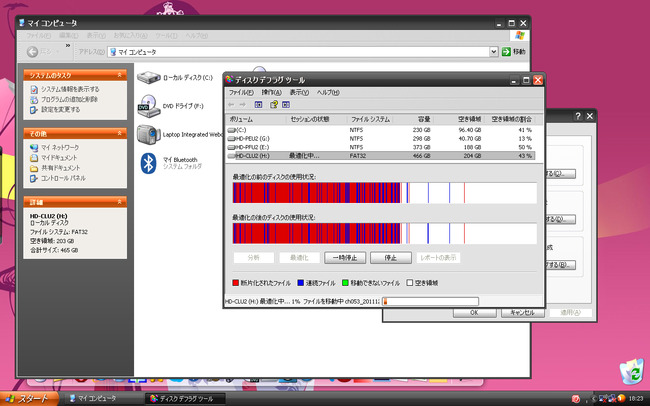The width and height of the screenshot is (650, 406).
Task: Click the Disk Defragmenter title bar icon
Action: coord(229,80)
